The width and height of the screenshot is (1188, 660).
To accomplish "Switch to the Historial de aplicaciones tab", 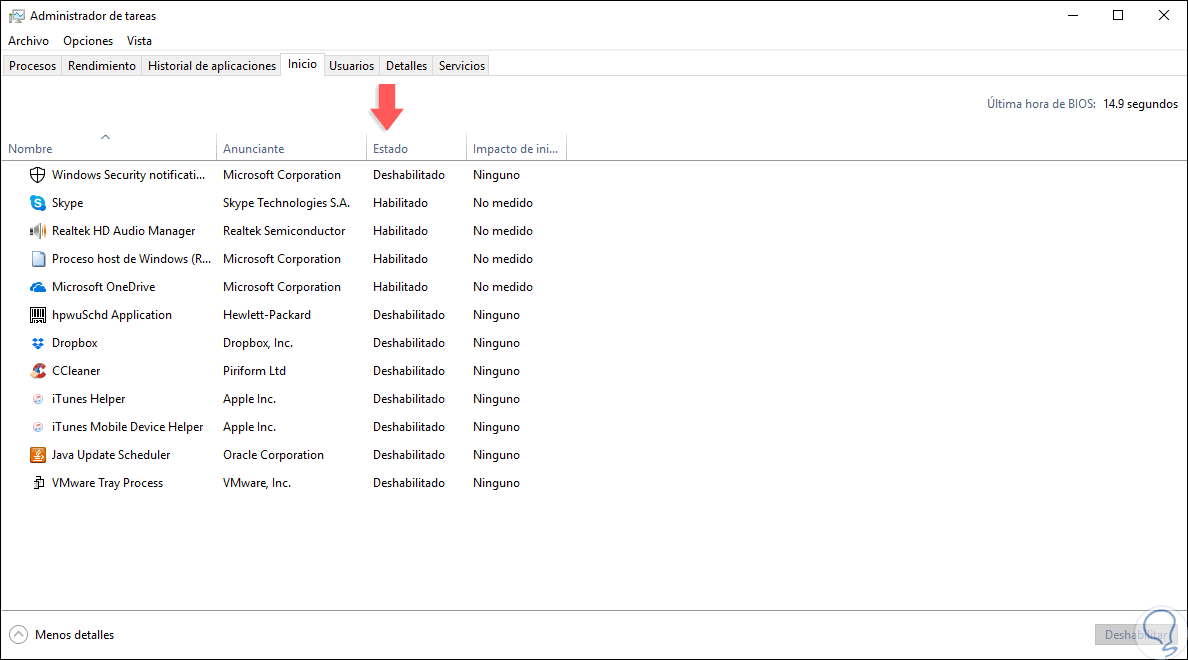I will pyautogui.click(x=212, y=66).
